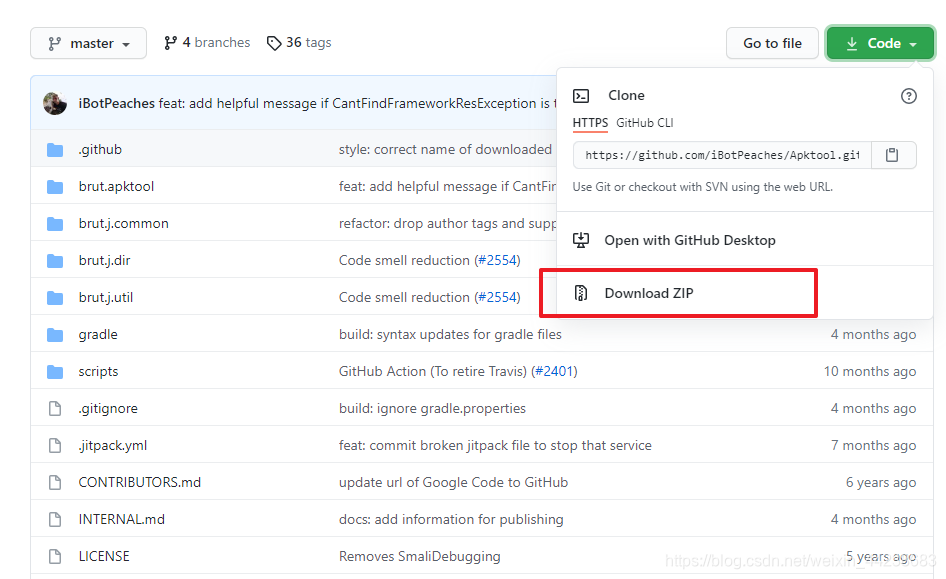Copy the clone URL with clipboard icon
This screenshot has height=579, width=946.
click(x=894, y=155)
